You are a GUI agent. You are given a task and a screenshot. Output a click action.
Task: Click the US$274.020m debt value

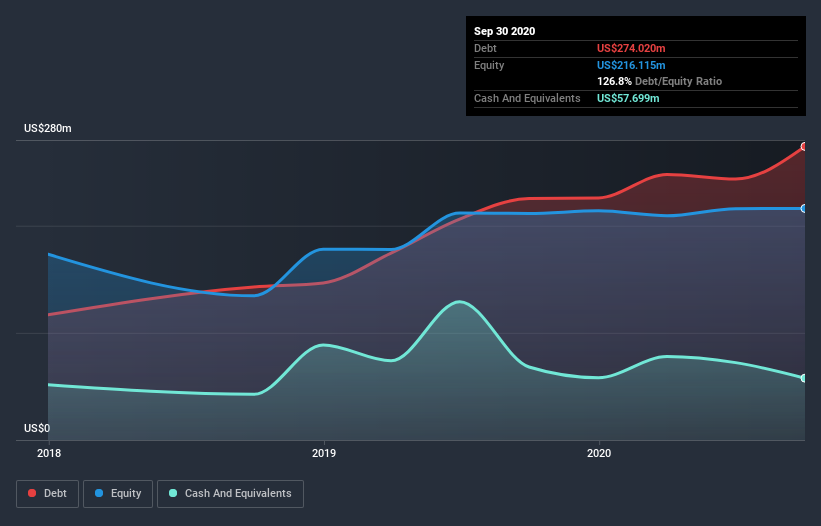point(631,48)
